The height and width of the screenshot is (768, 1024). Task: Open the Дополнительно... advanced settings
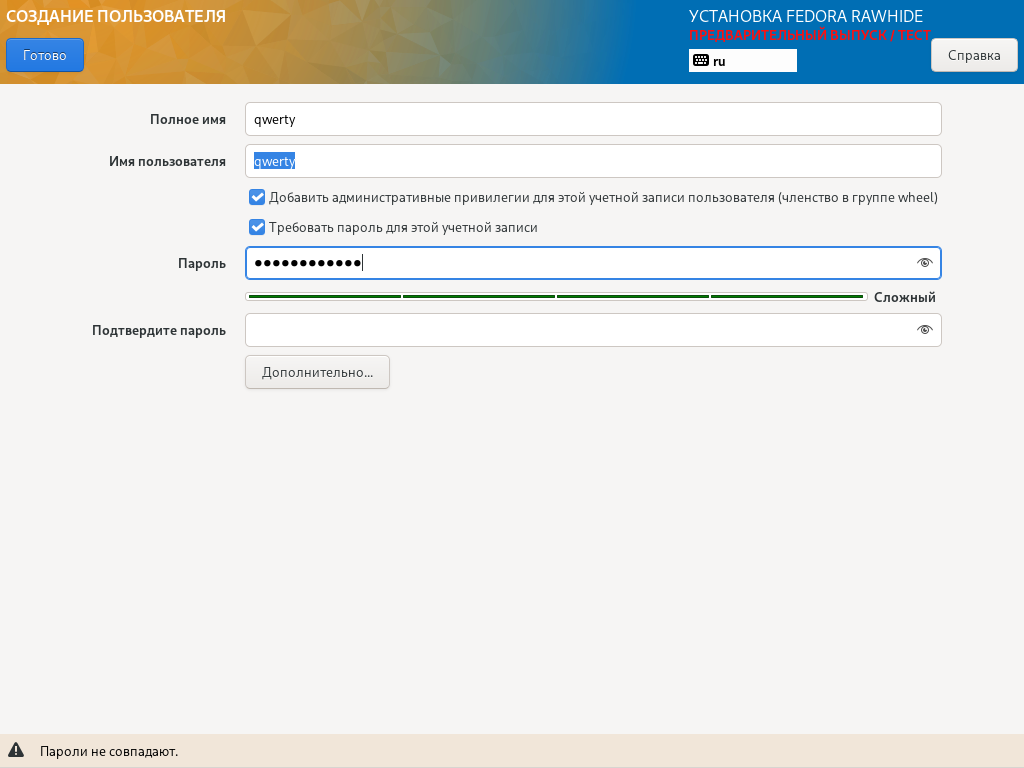pyautogui.click(x=317, y=372)
